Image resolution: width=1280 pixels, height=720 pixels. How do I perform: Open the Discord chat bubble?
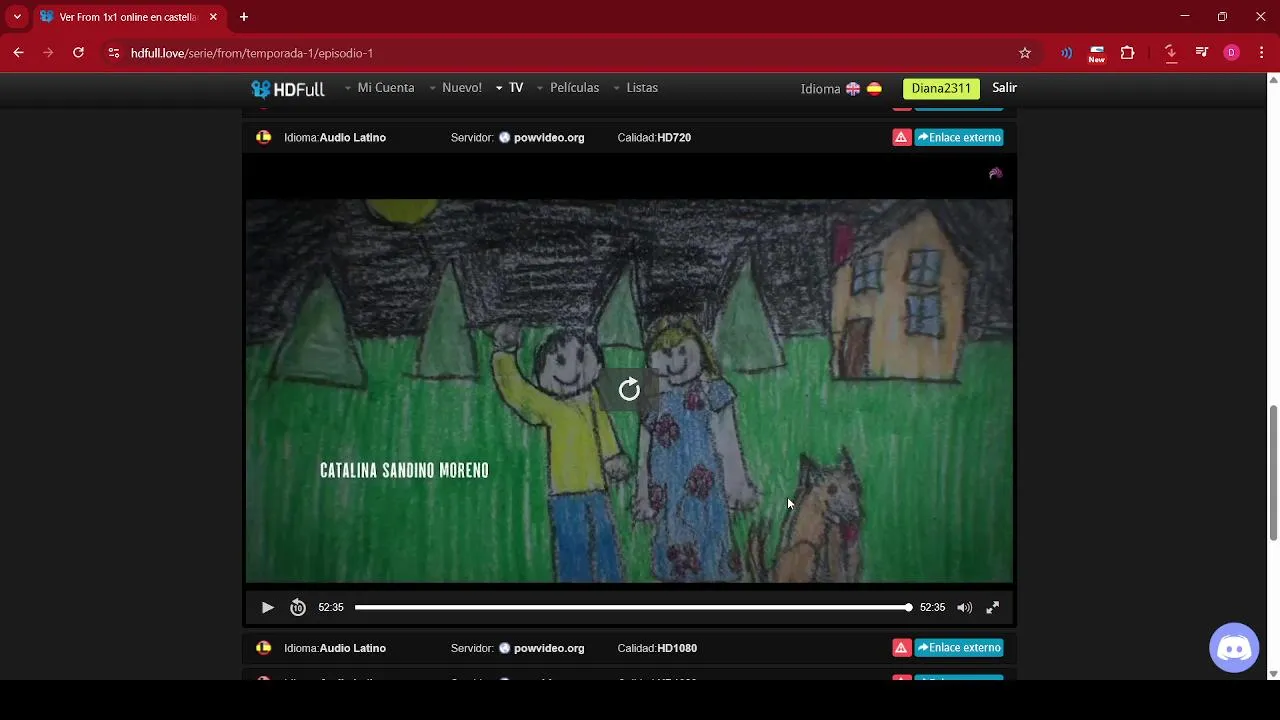1234,648
